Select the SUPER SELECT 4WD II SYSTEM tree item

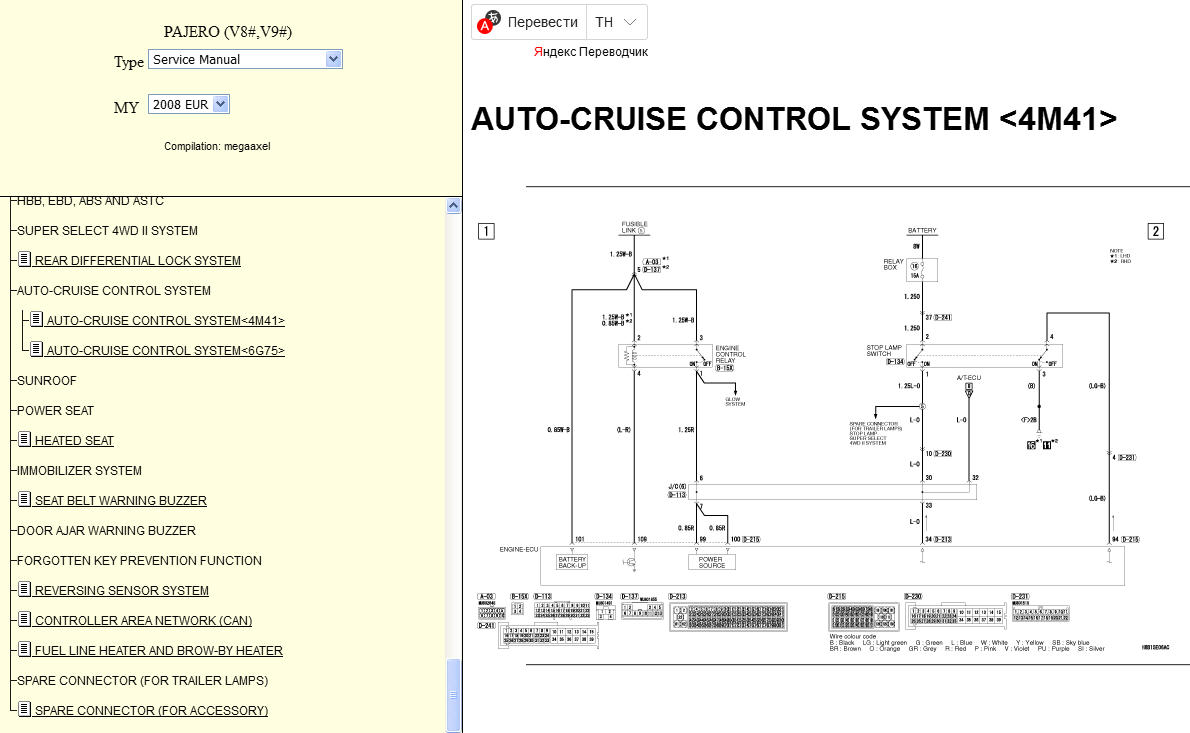(x=107, y=231)
